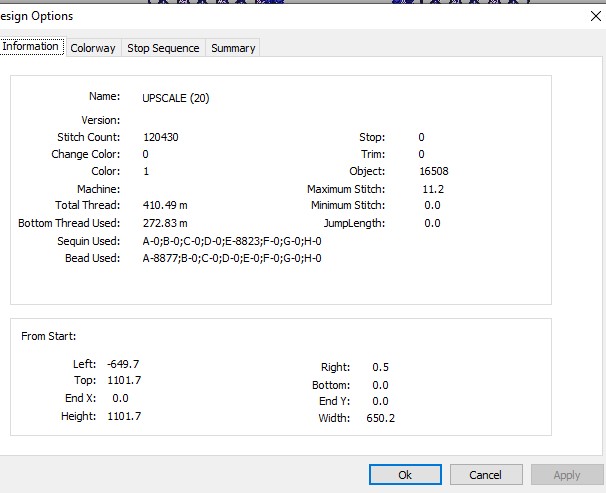Click the Sequin Used label
Image resolution: width=606 pixels, height=493 pixels.
pyautogui.click(x=89, y=241)
